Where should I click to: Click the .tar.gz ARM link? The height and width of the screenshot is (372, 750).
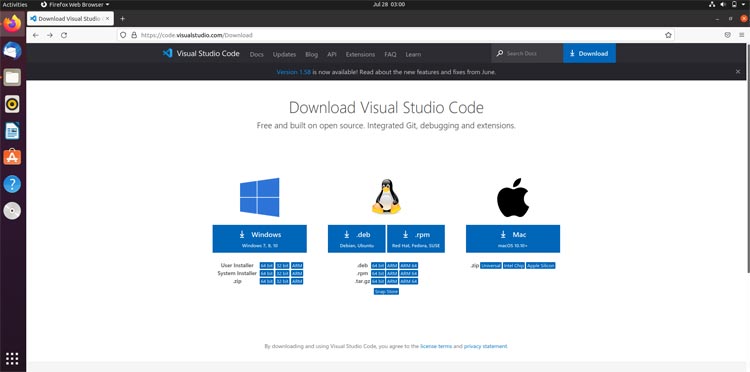pos(392,281)
